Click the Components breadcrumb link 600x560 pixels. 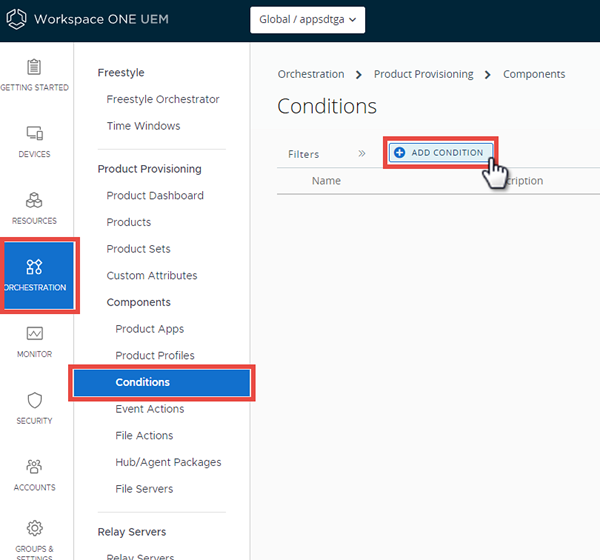point(534,74)
